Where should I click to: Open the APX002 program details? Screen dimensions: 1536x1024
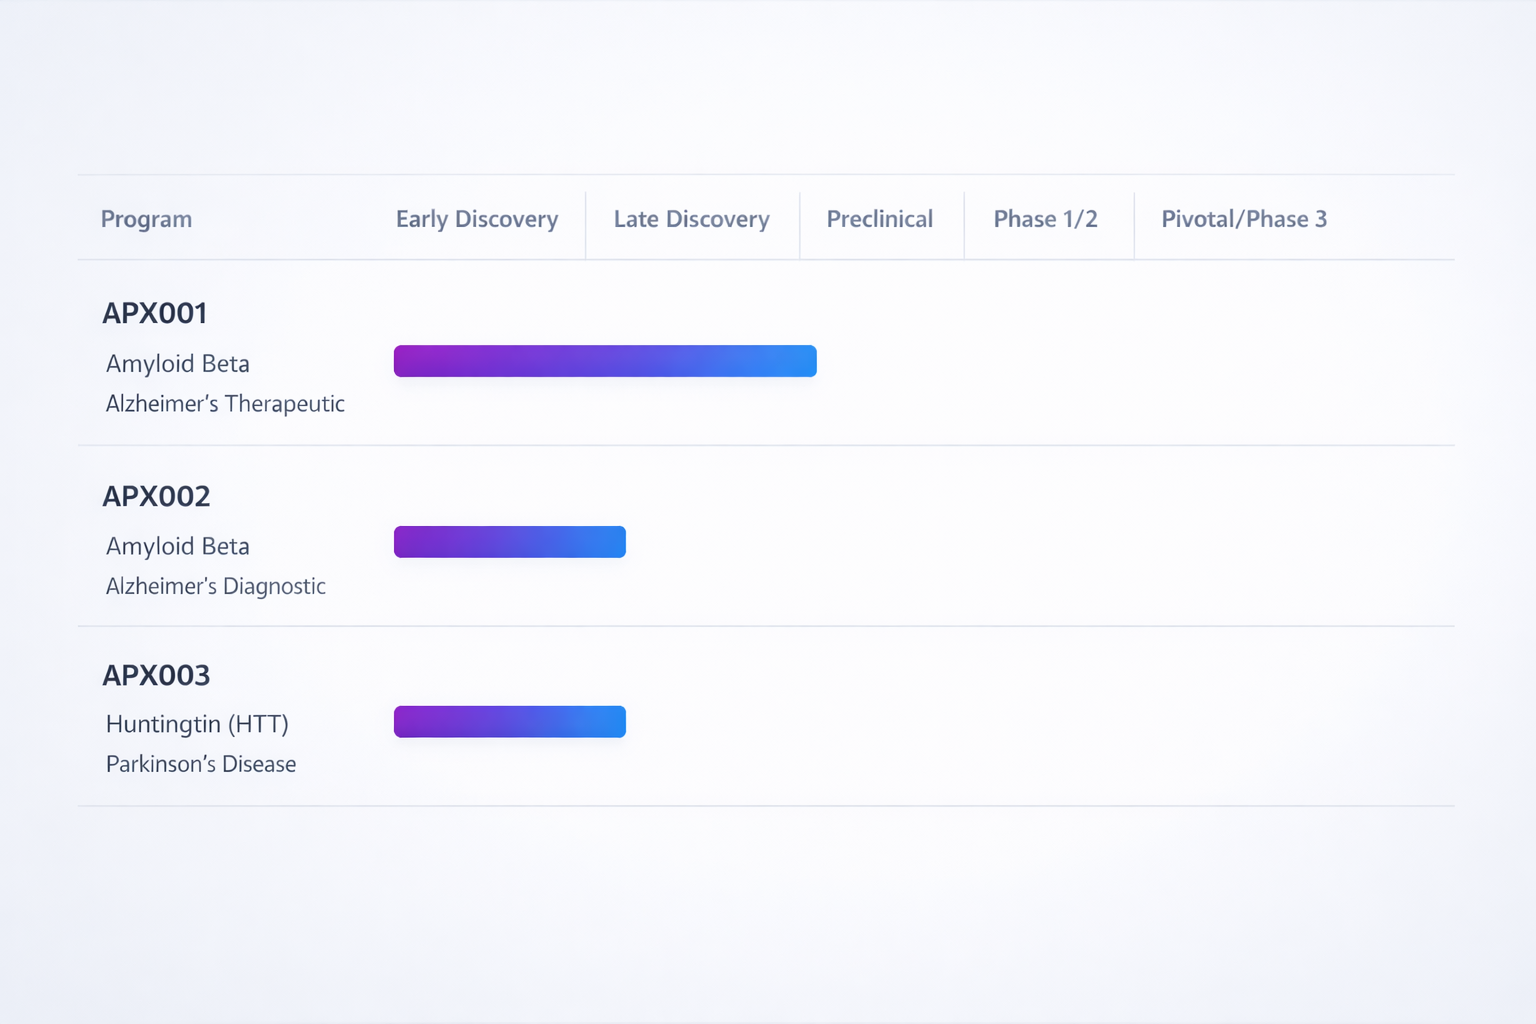pyautogui.click(x=157, y=496)
